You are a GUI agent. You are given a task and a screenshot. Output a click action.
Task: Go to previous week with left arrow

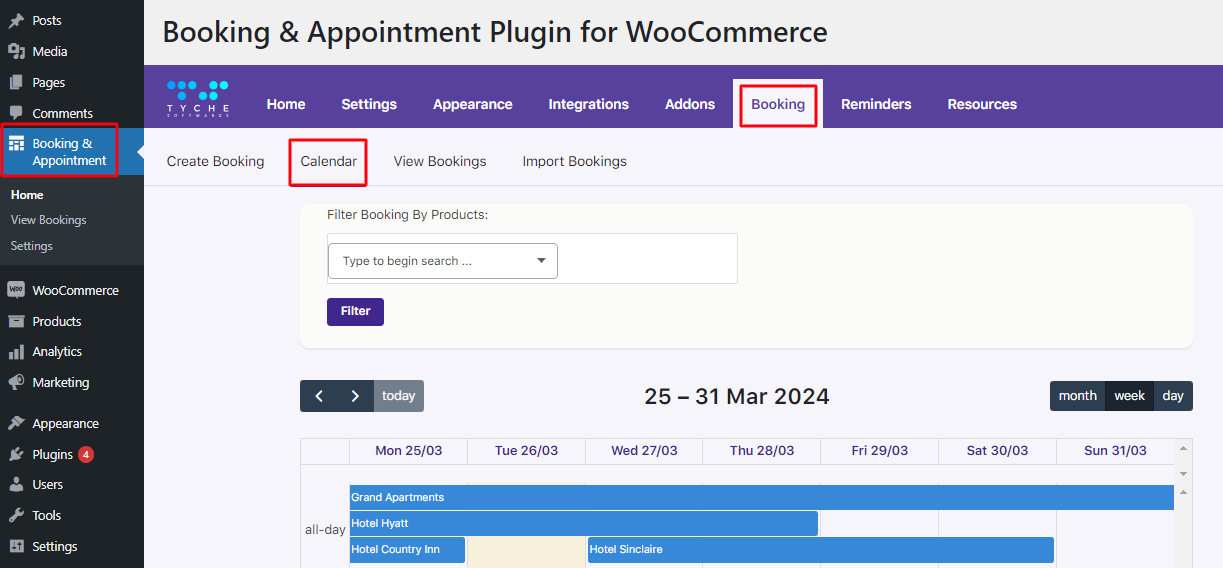(x=319, y=396)
